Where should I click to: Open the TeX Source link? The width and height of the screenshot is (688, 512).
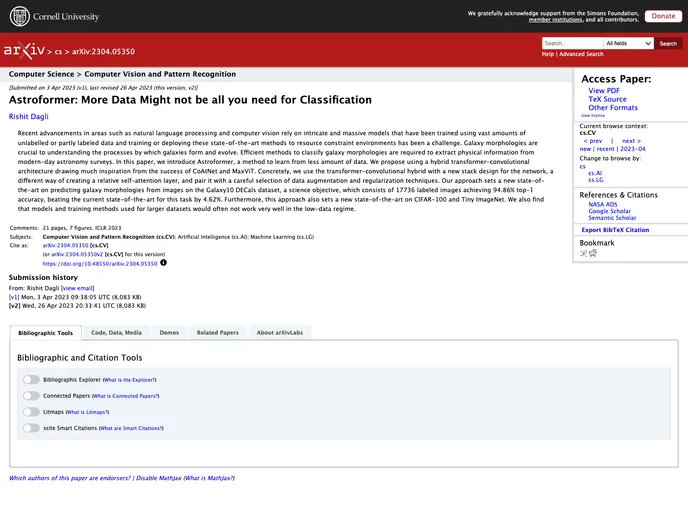coord(607,99)
